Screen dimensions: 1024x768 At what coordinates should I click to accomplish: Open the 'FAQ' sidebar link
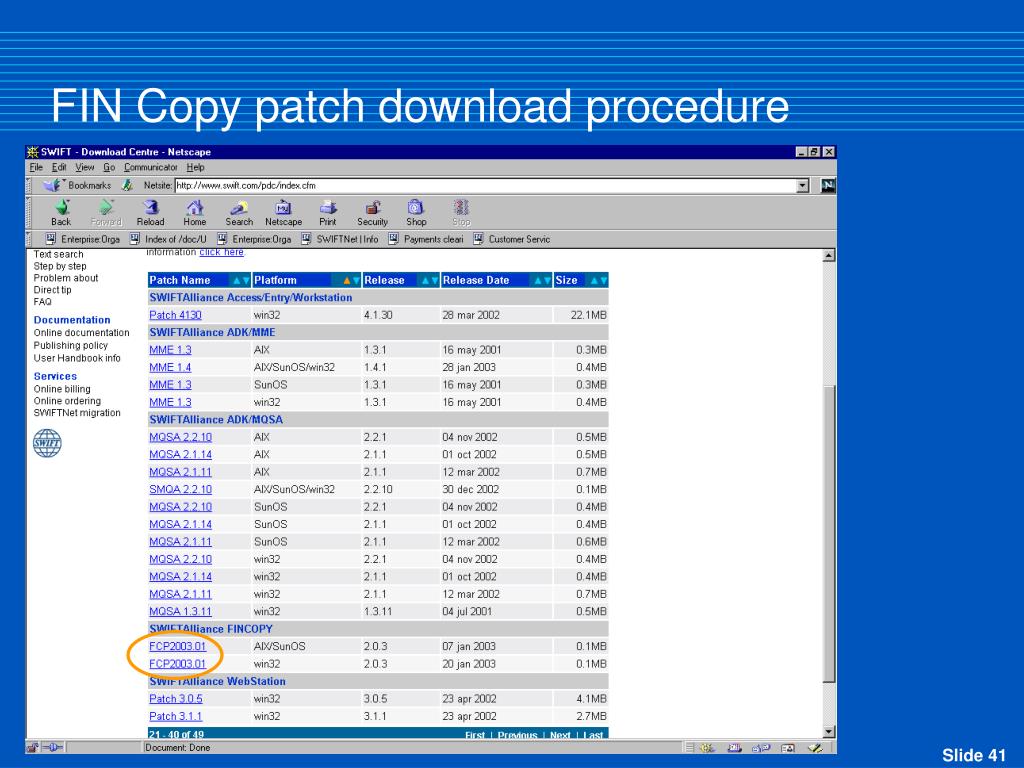coord(42,302)
